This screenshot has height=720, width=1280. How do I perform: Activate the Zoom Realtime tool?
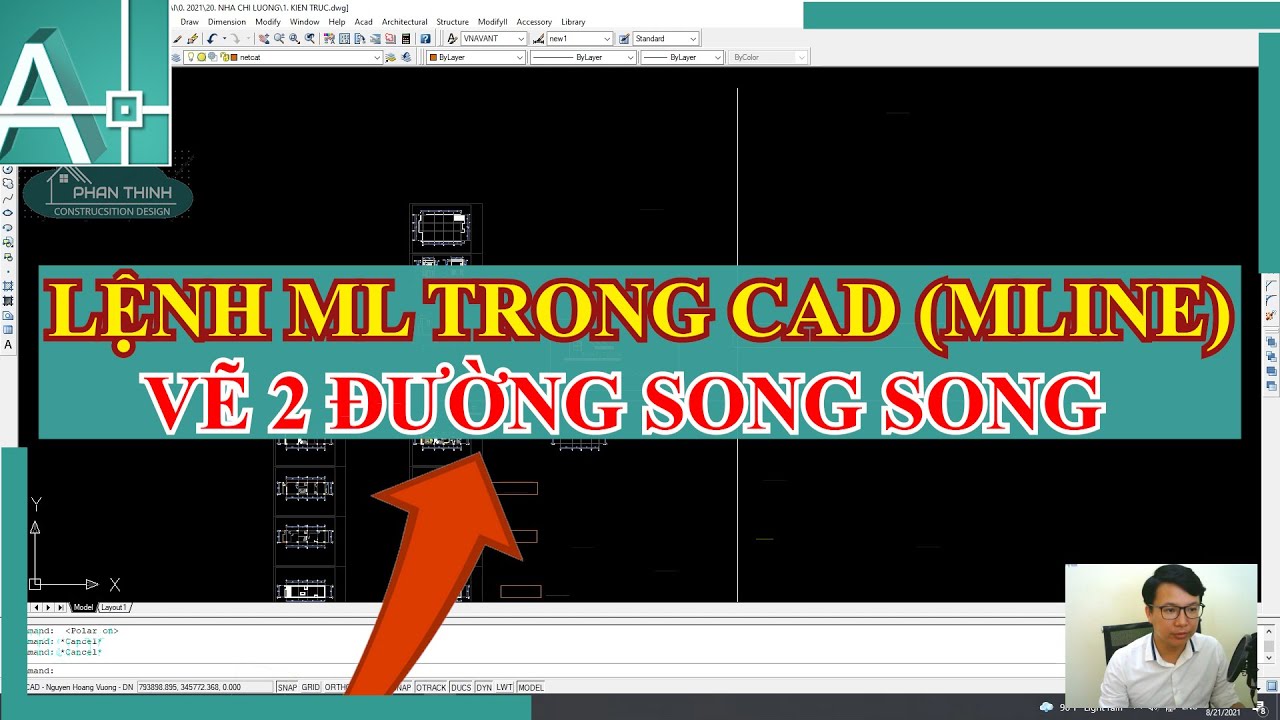pos(279,39)
